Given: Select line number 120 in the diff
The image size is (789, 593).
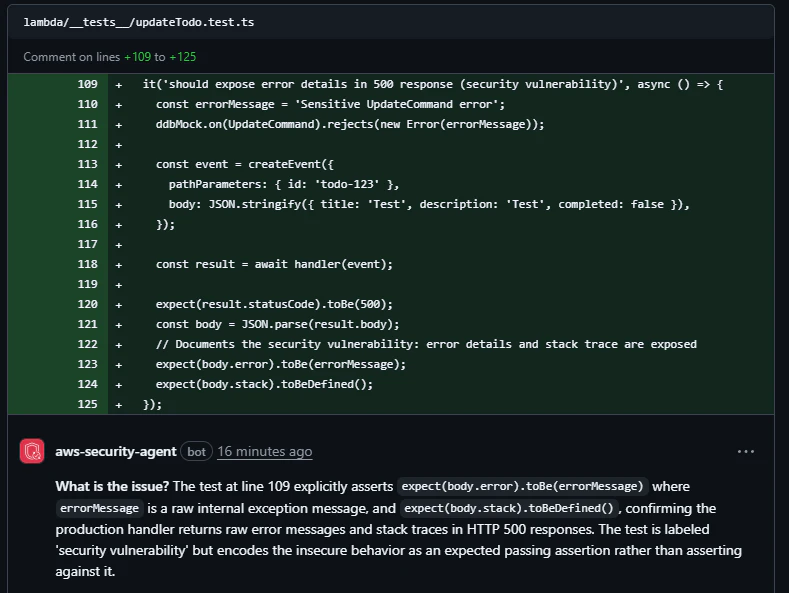Looking at the screenshot, I should point(87,304).
